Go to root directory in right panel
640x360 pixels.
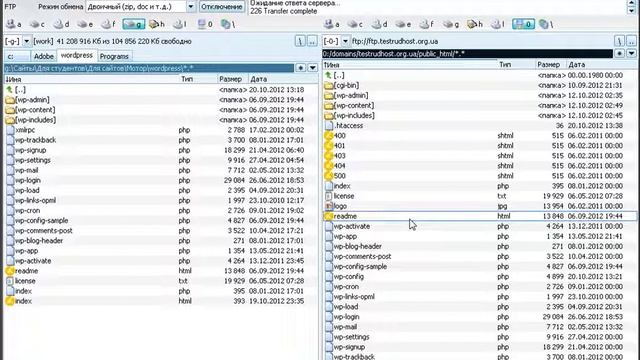619,41
